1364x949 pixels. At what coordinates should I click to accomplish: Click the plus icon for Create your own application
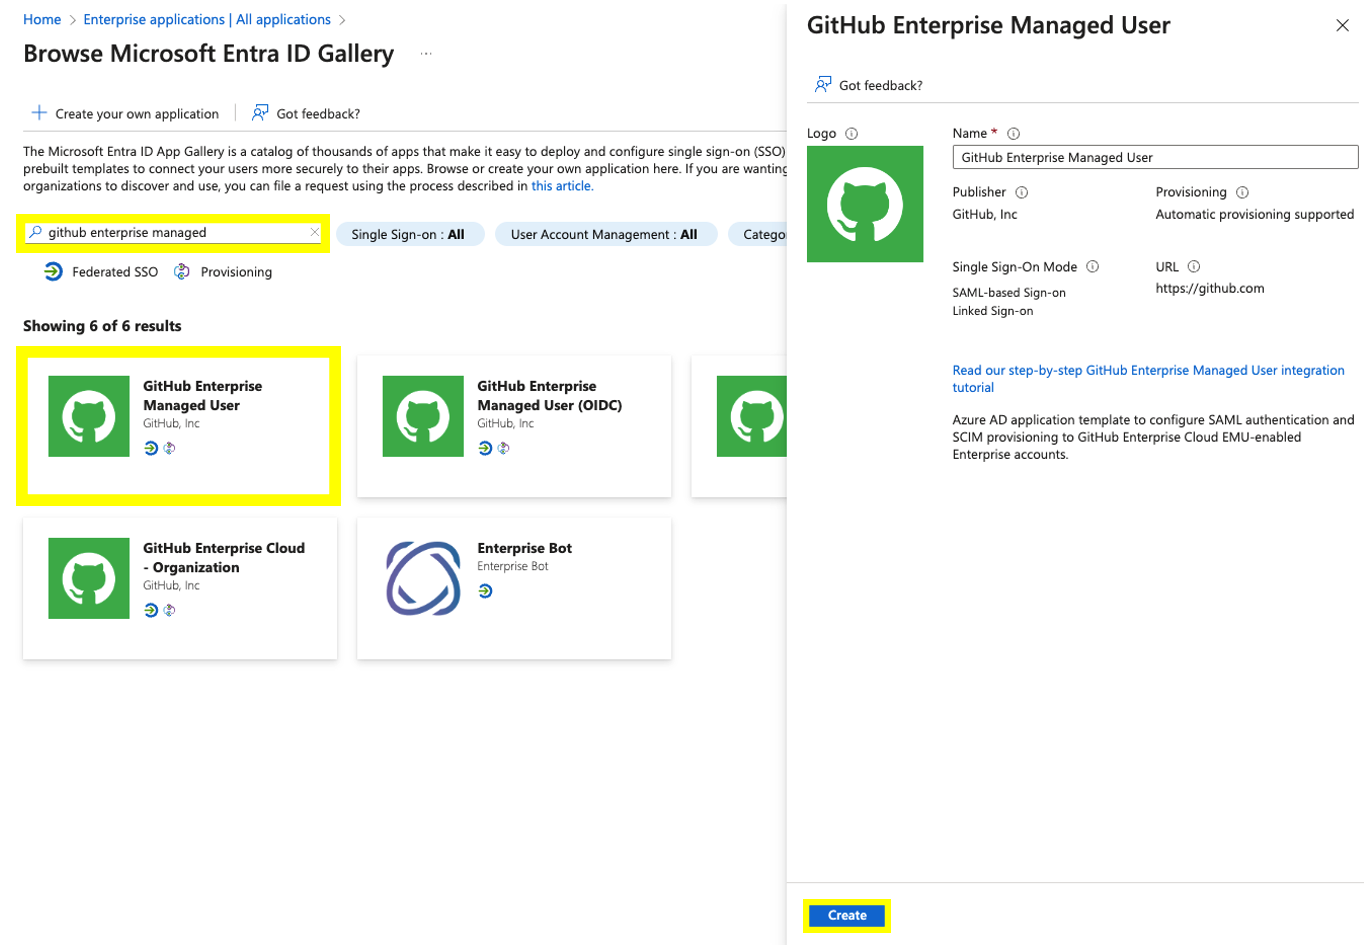pyautogui.click(x=39, y=113)
